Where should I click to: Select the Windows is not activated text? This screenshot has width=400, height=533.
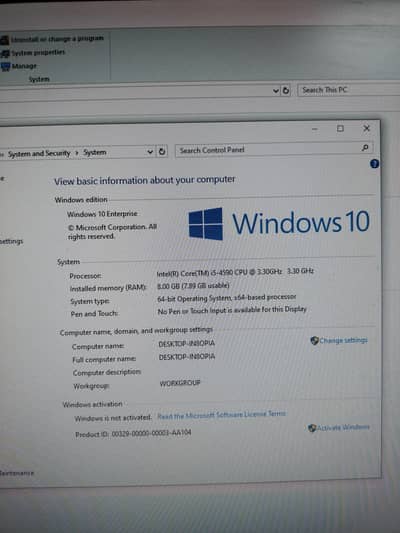[113, 418]
